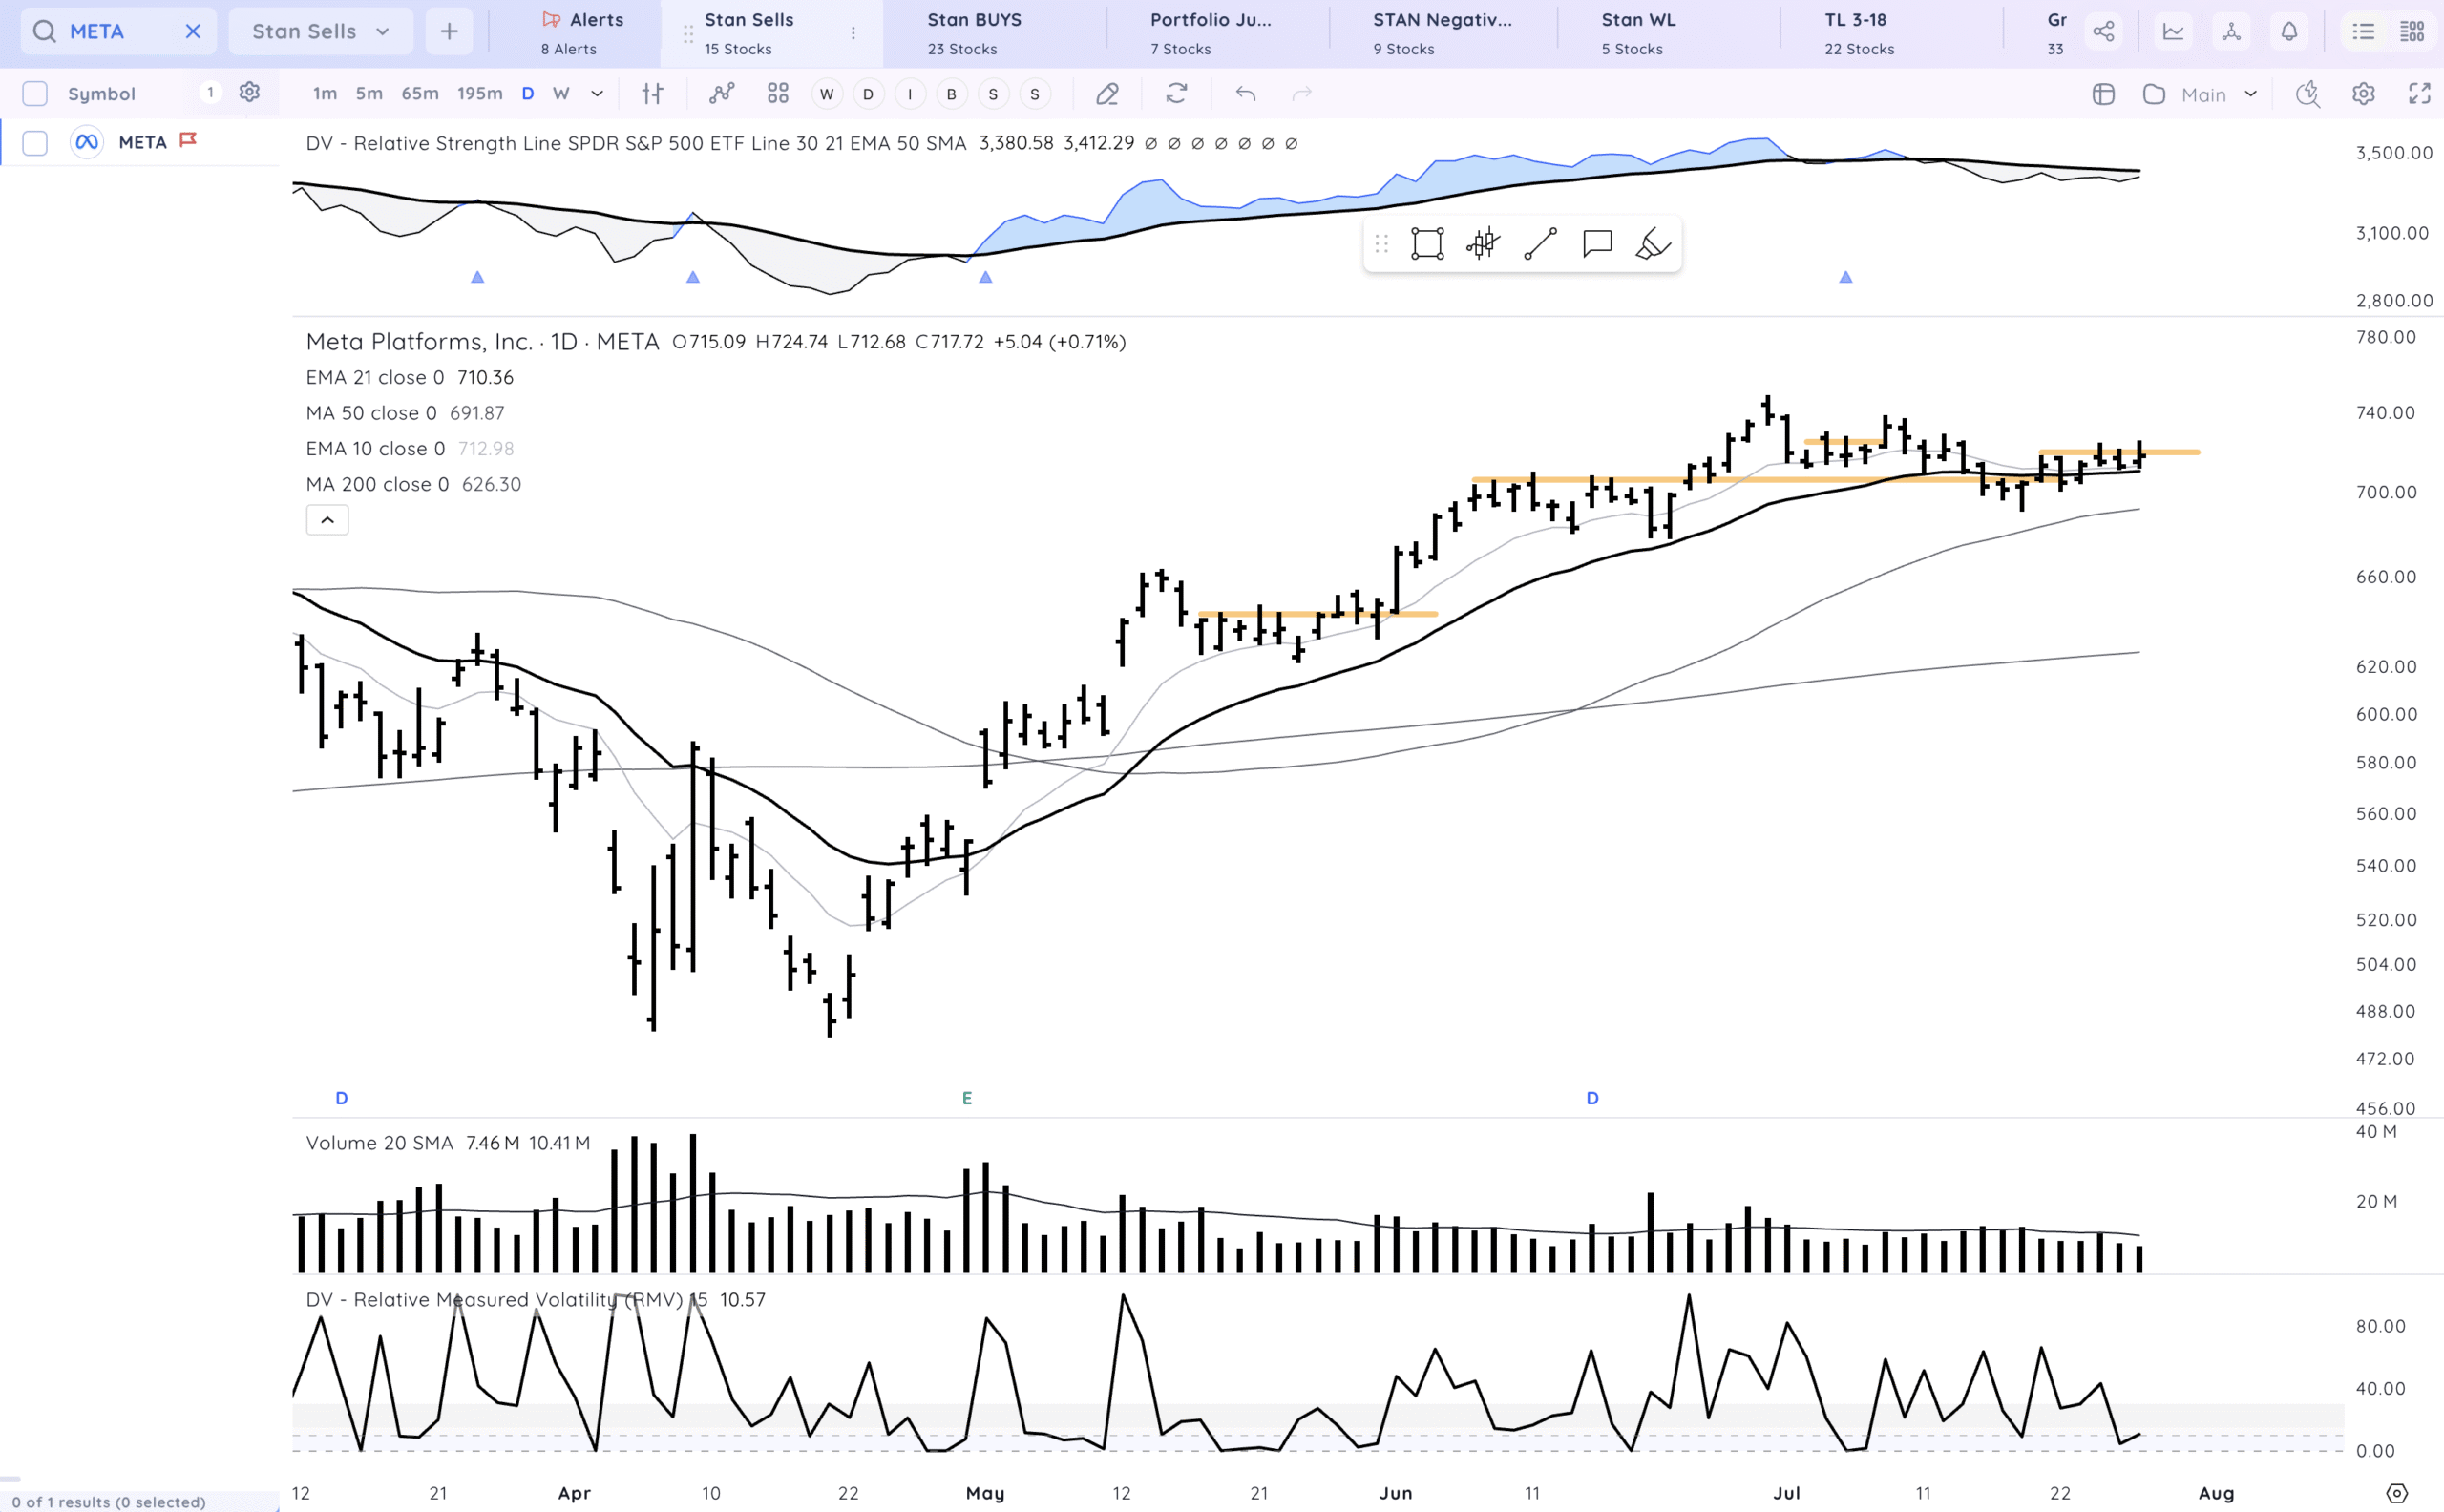Switch to the Stan BUYS tab
The image size is (2444, 1512).
973,32
